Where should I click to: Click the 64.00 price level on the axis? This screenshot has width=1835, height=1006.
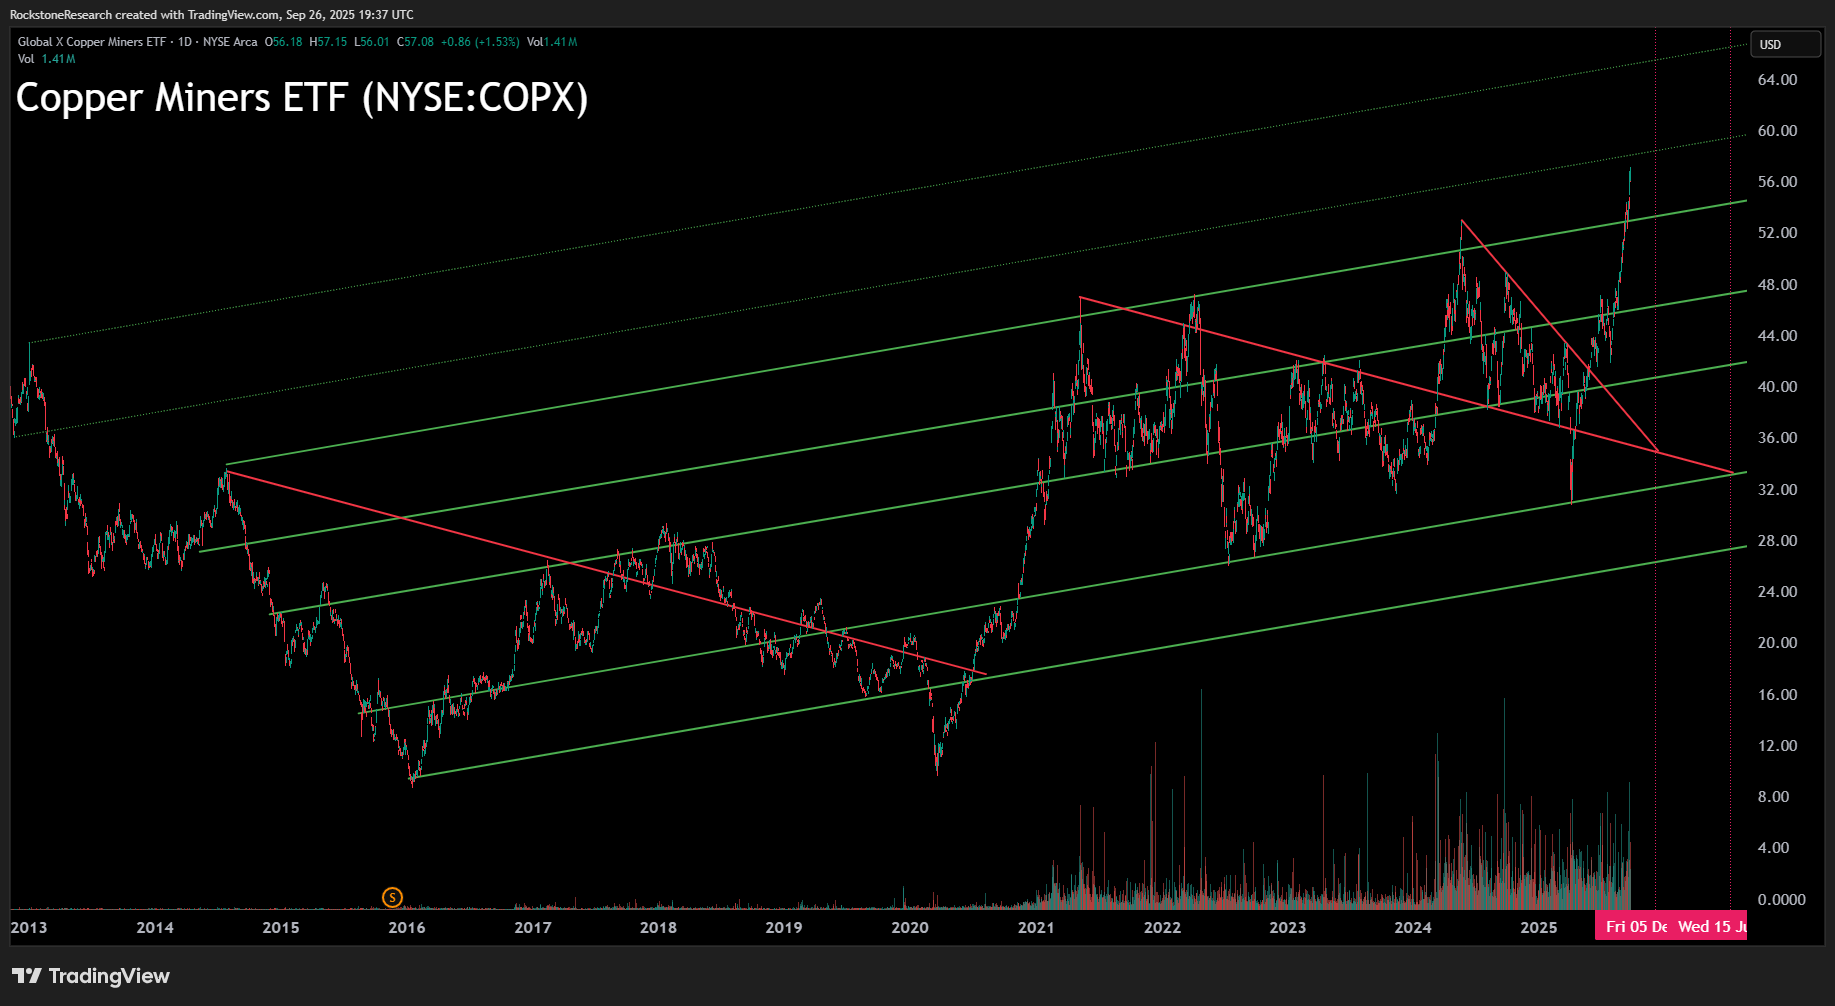[1777, 80]
